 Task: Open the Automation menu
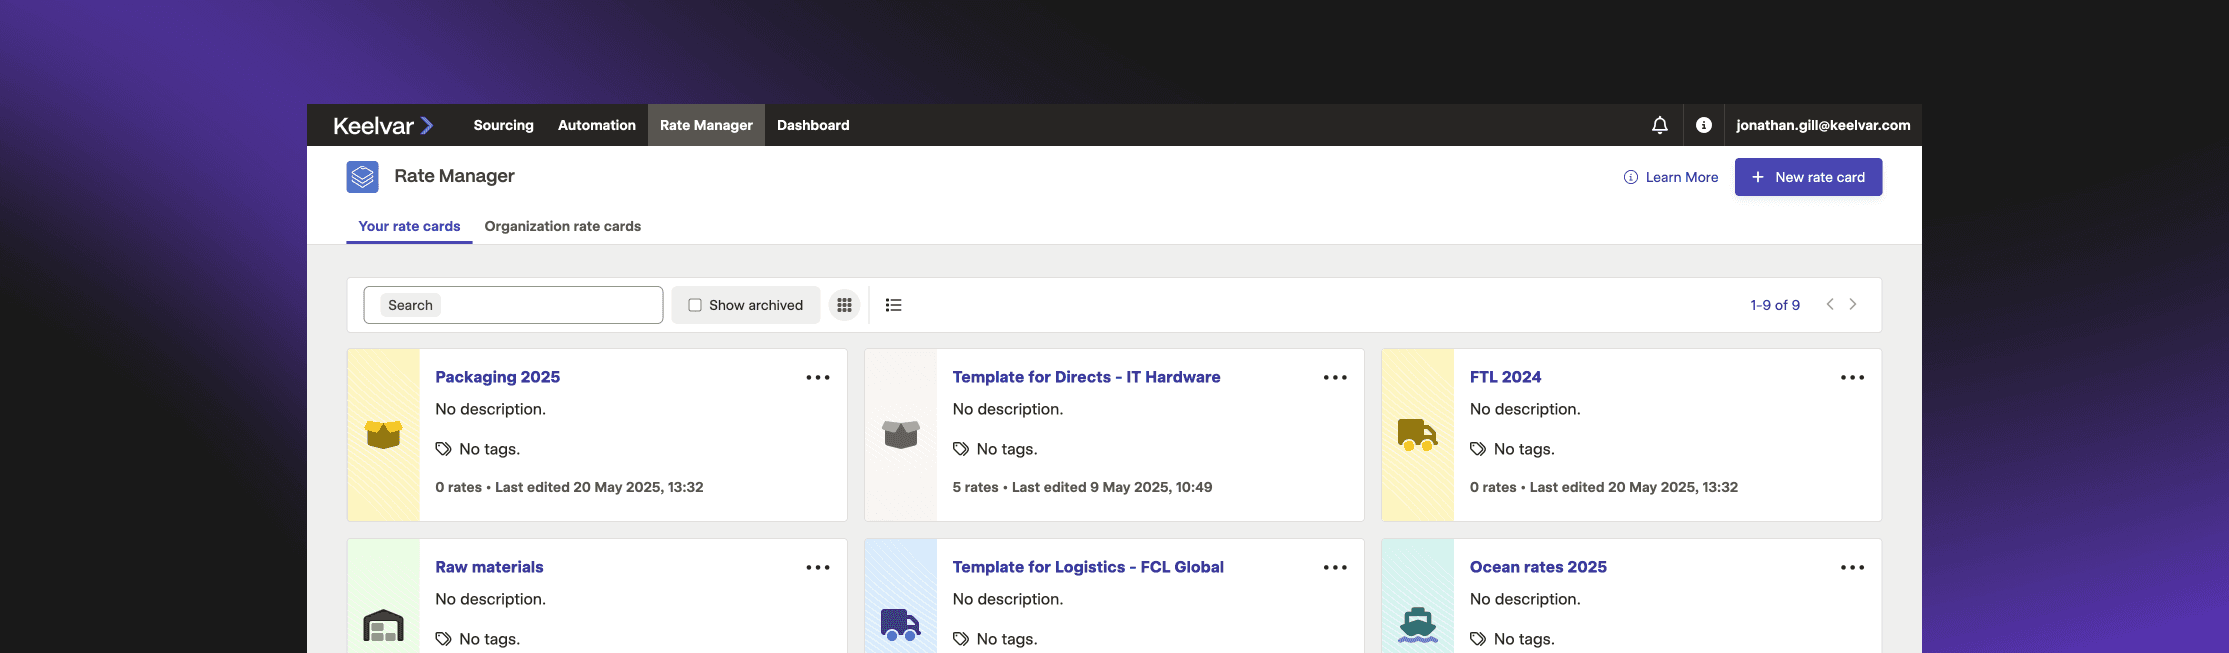[x=597, y=125]
